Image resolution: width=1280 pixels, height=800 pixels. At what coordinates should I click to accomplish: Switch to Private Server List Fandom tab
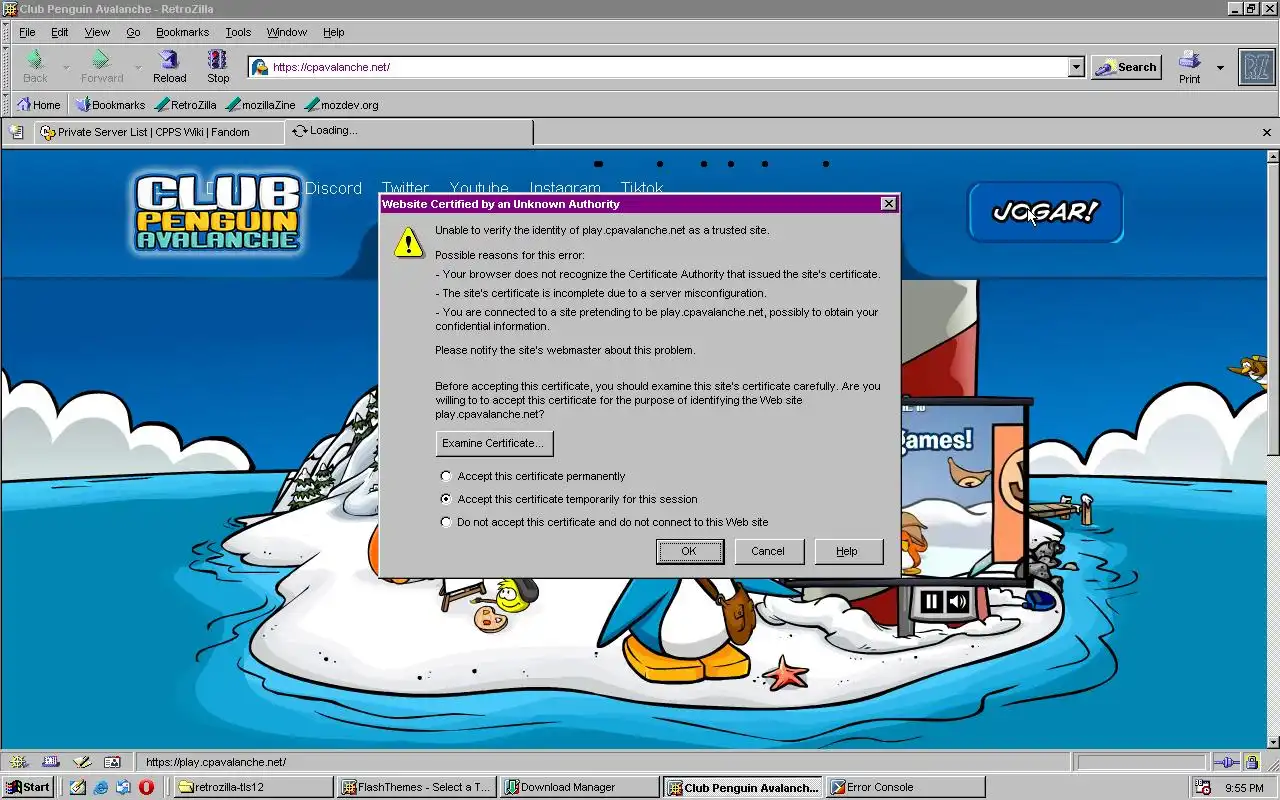159,132
